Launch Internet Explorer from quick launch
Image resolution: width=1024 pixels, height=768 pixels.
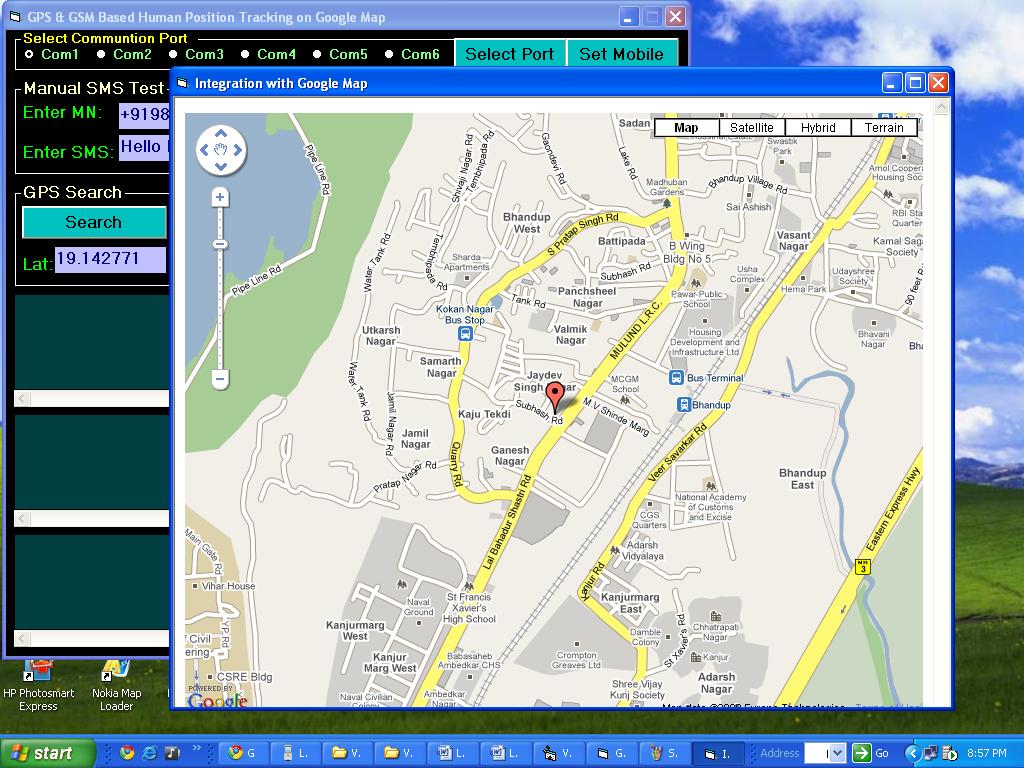click(x=150, y=753)
